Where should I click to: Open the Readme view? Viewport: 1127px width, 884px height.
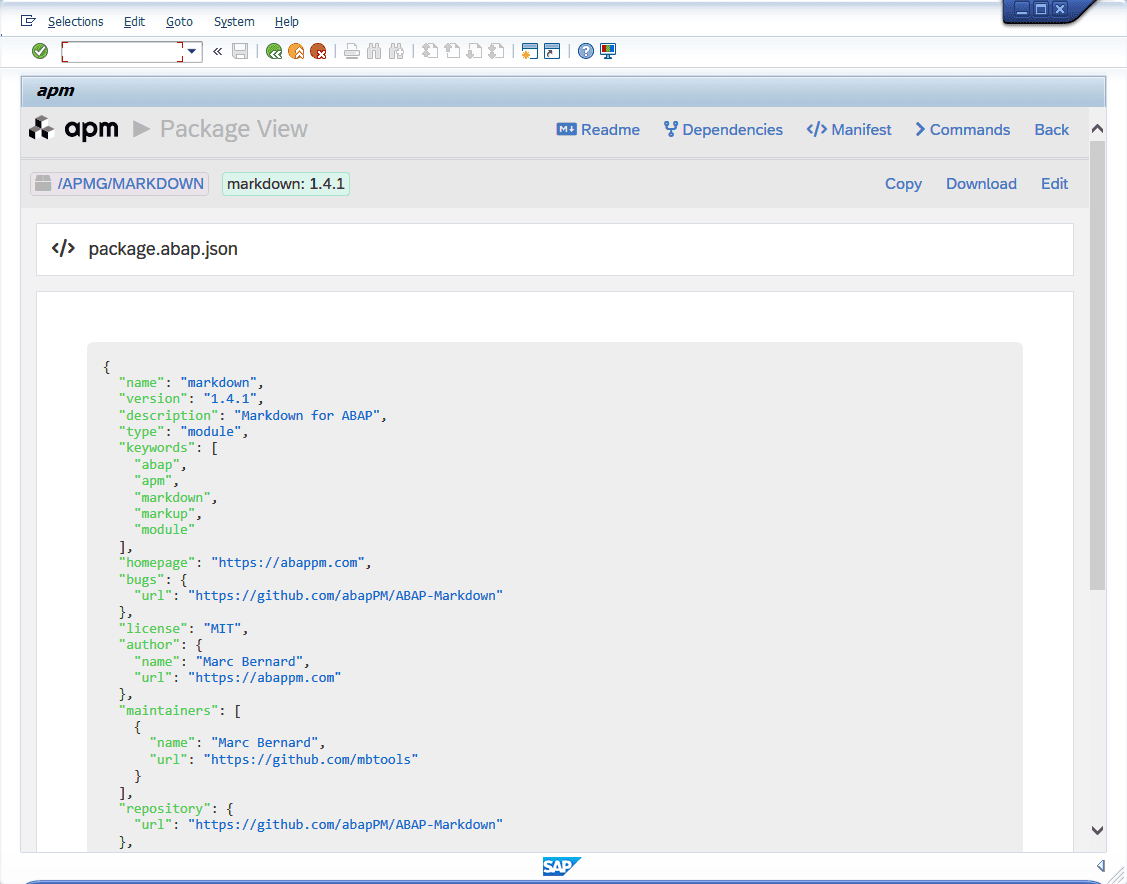coord(598,129)
